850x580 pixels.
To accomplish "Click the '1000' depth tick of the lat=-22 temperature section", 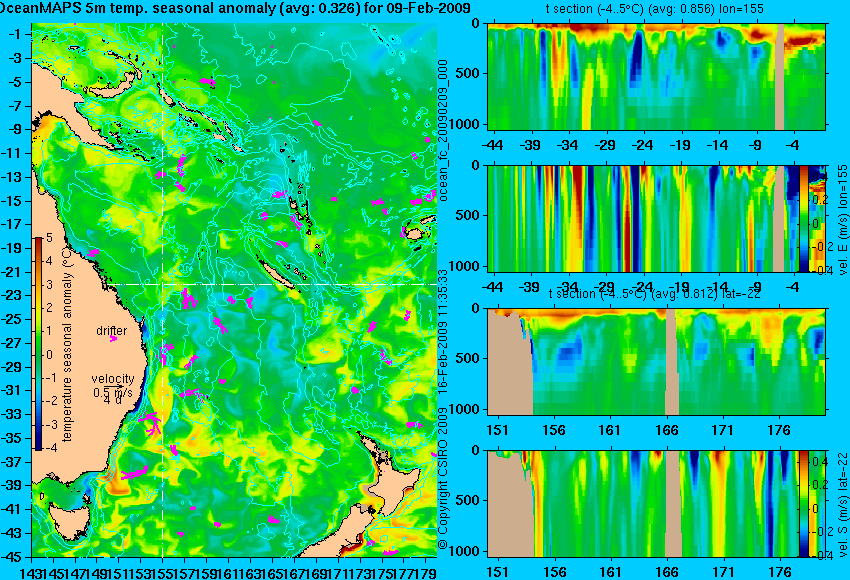I will [465, 409].
